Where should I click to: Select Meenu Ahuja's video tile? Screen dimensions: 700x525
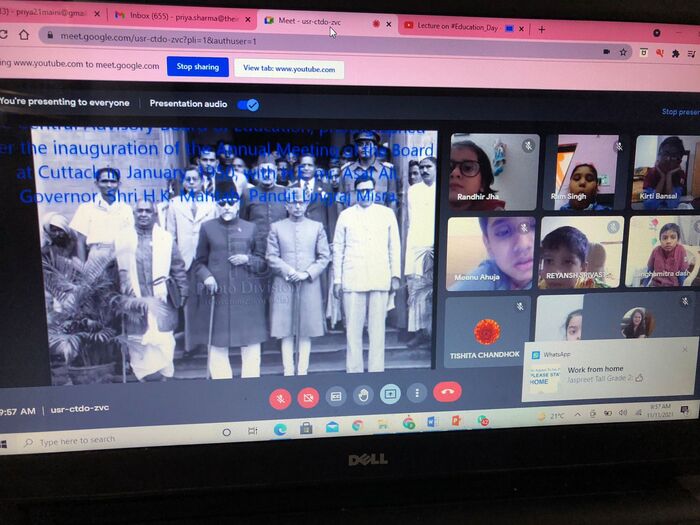491,254
